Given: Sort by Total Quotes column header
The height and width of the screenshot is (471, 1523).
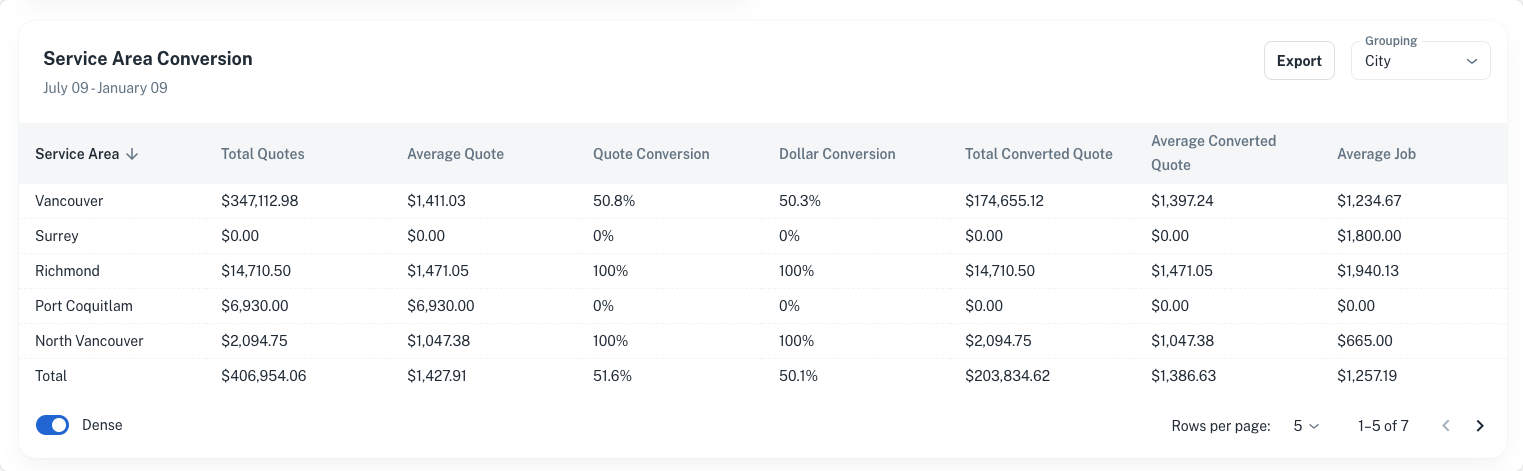Looking at the screenshot, I should coord(263,154).
